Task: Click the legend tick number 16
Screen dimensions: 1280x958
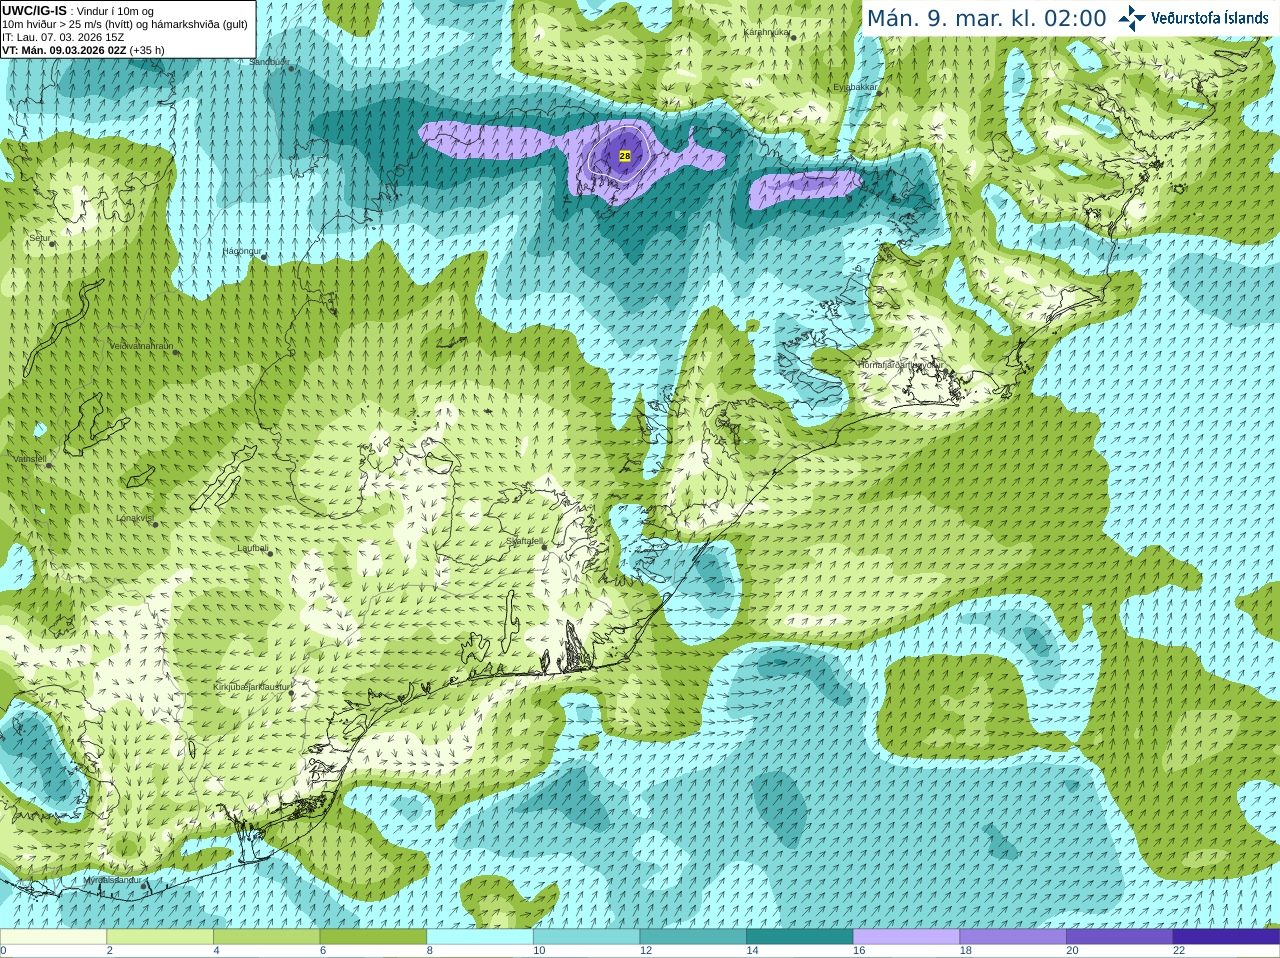Action: click(859, 951)
